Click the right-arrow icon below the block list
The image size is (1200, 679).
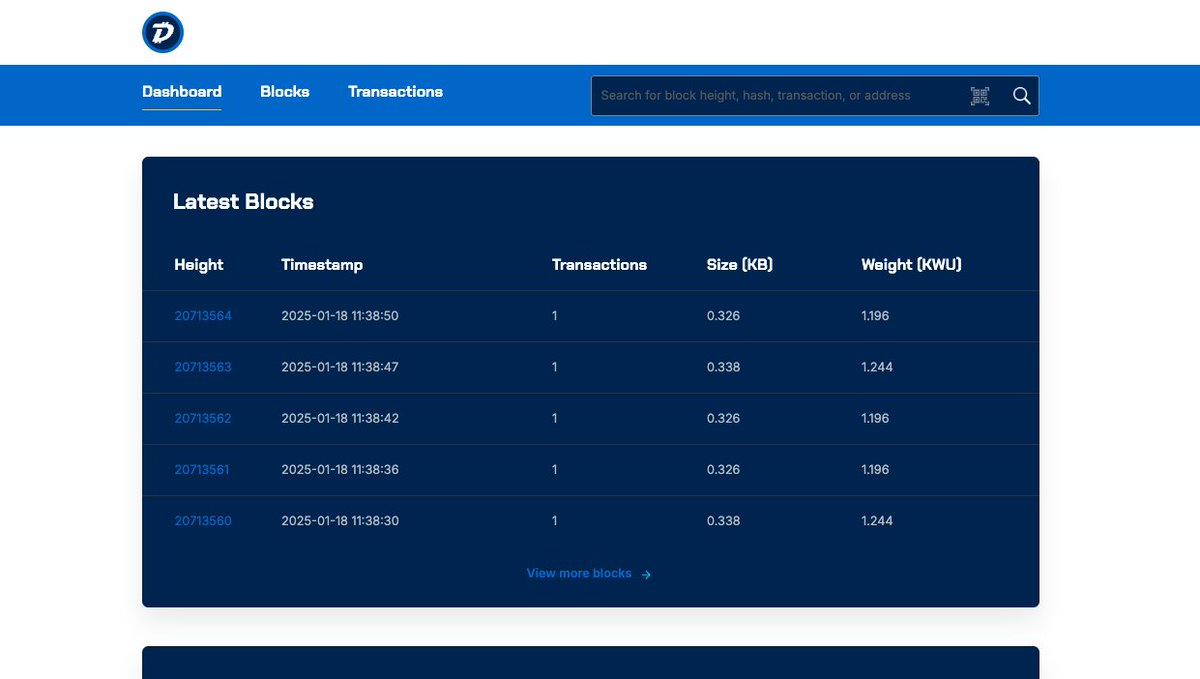click(x=646, y=574)
